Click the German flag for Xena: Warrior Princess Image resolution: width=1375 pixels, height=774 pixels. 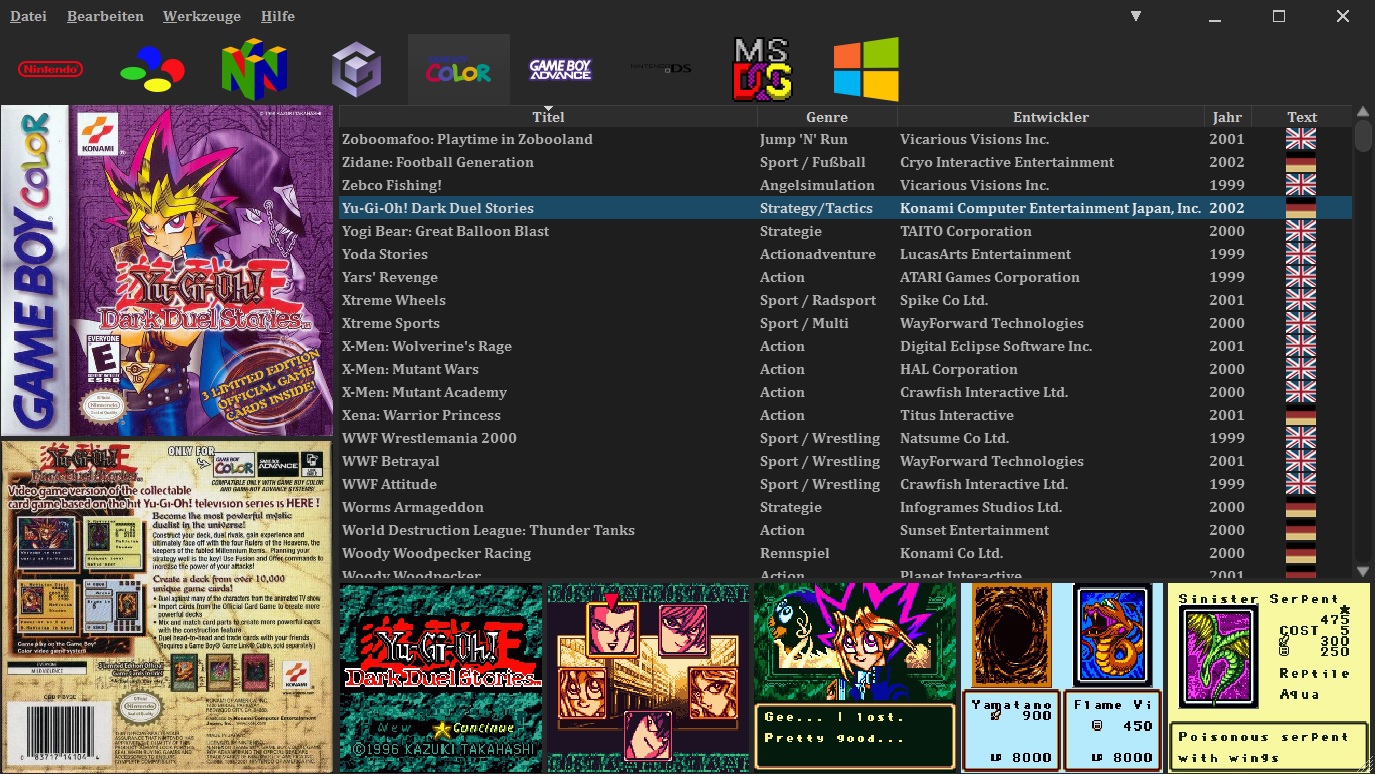tap(1301, 415)
